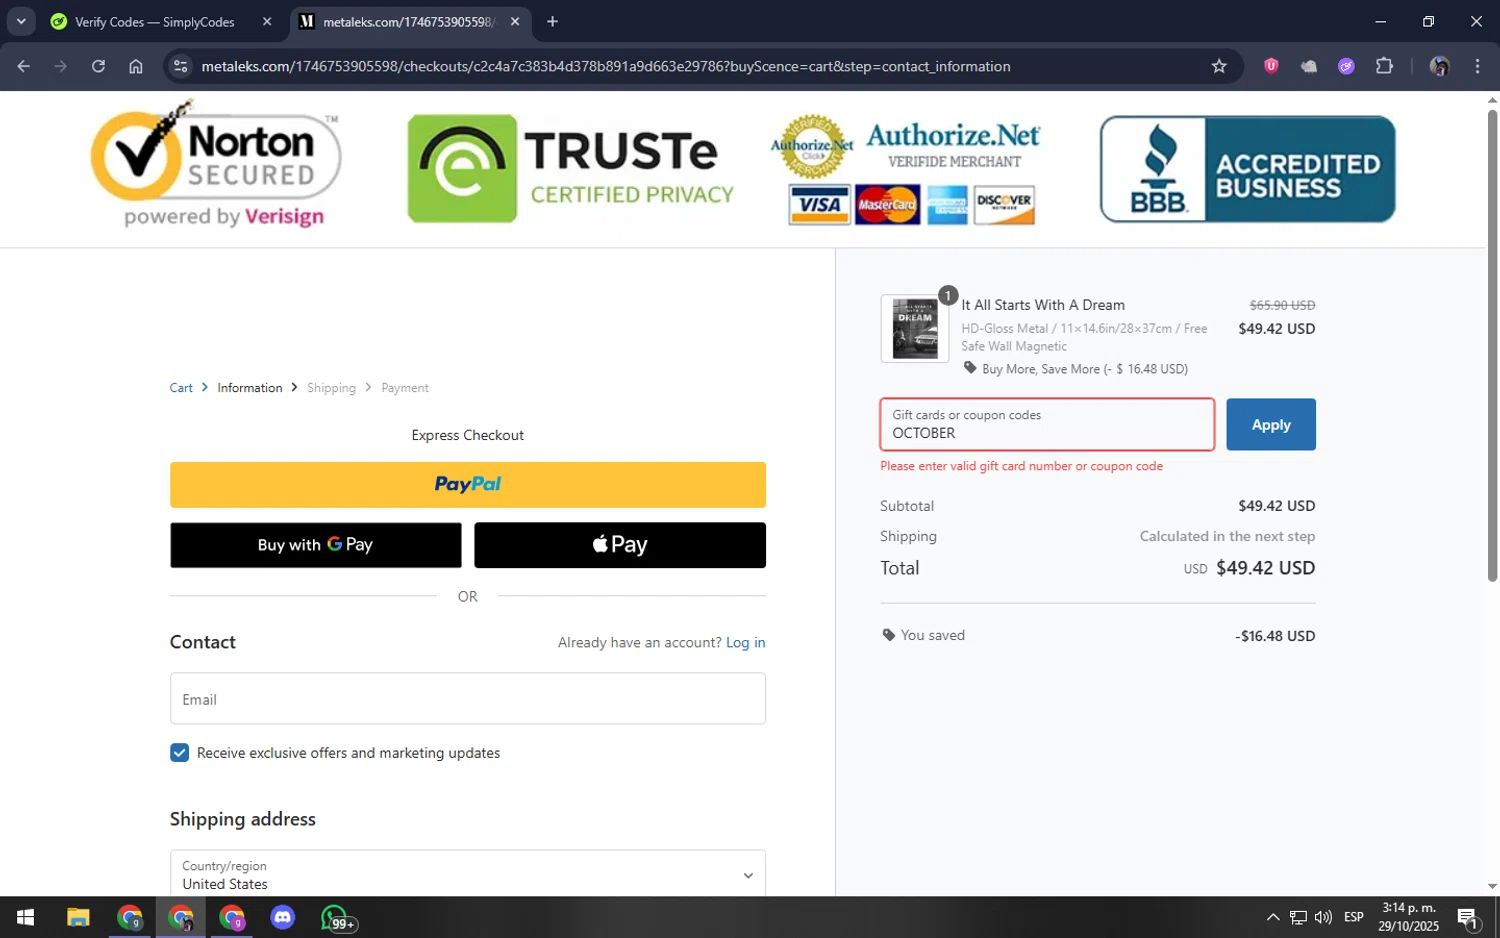Uncheck Receive exclusive offers and marketing updates

tap(179, 753)
